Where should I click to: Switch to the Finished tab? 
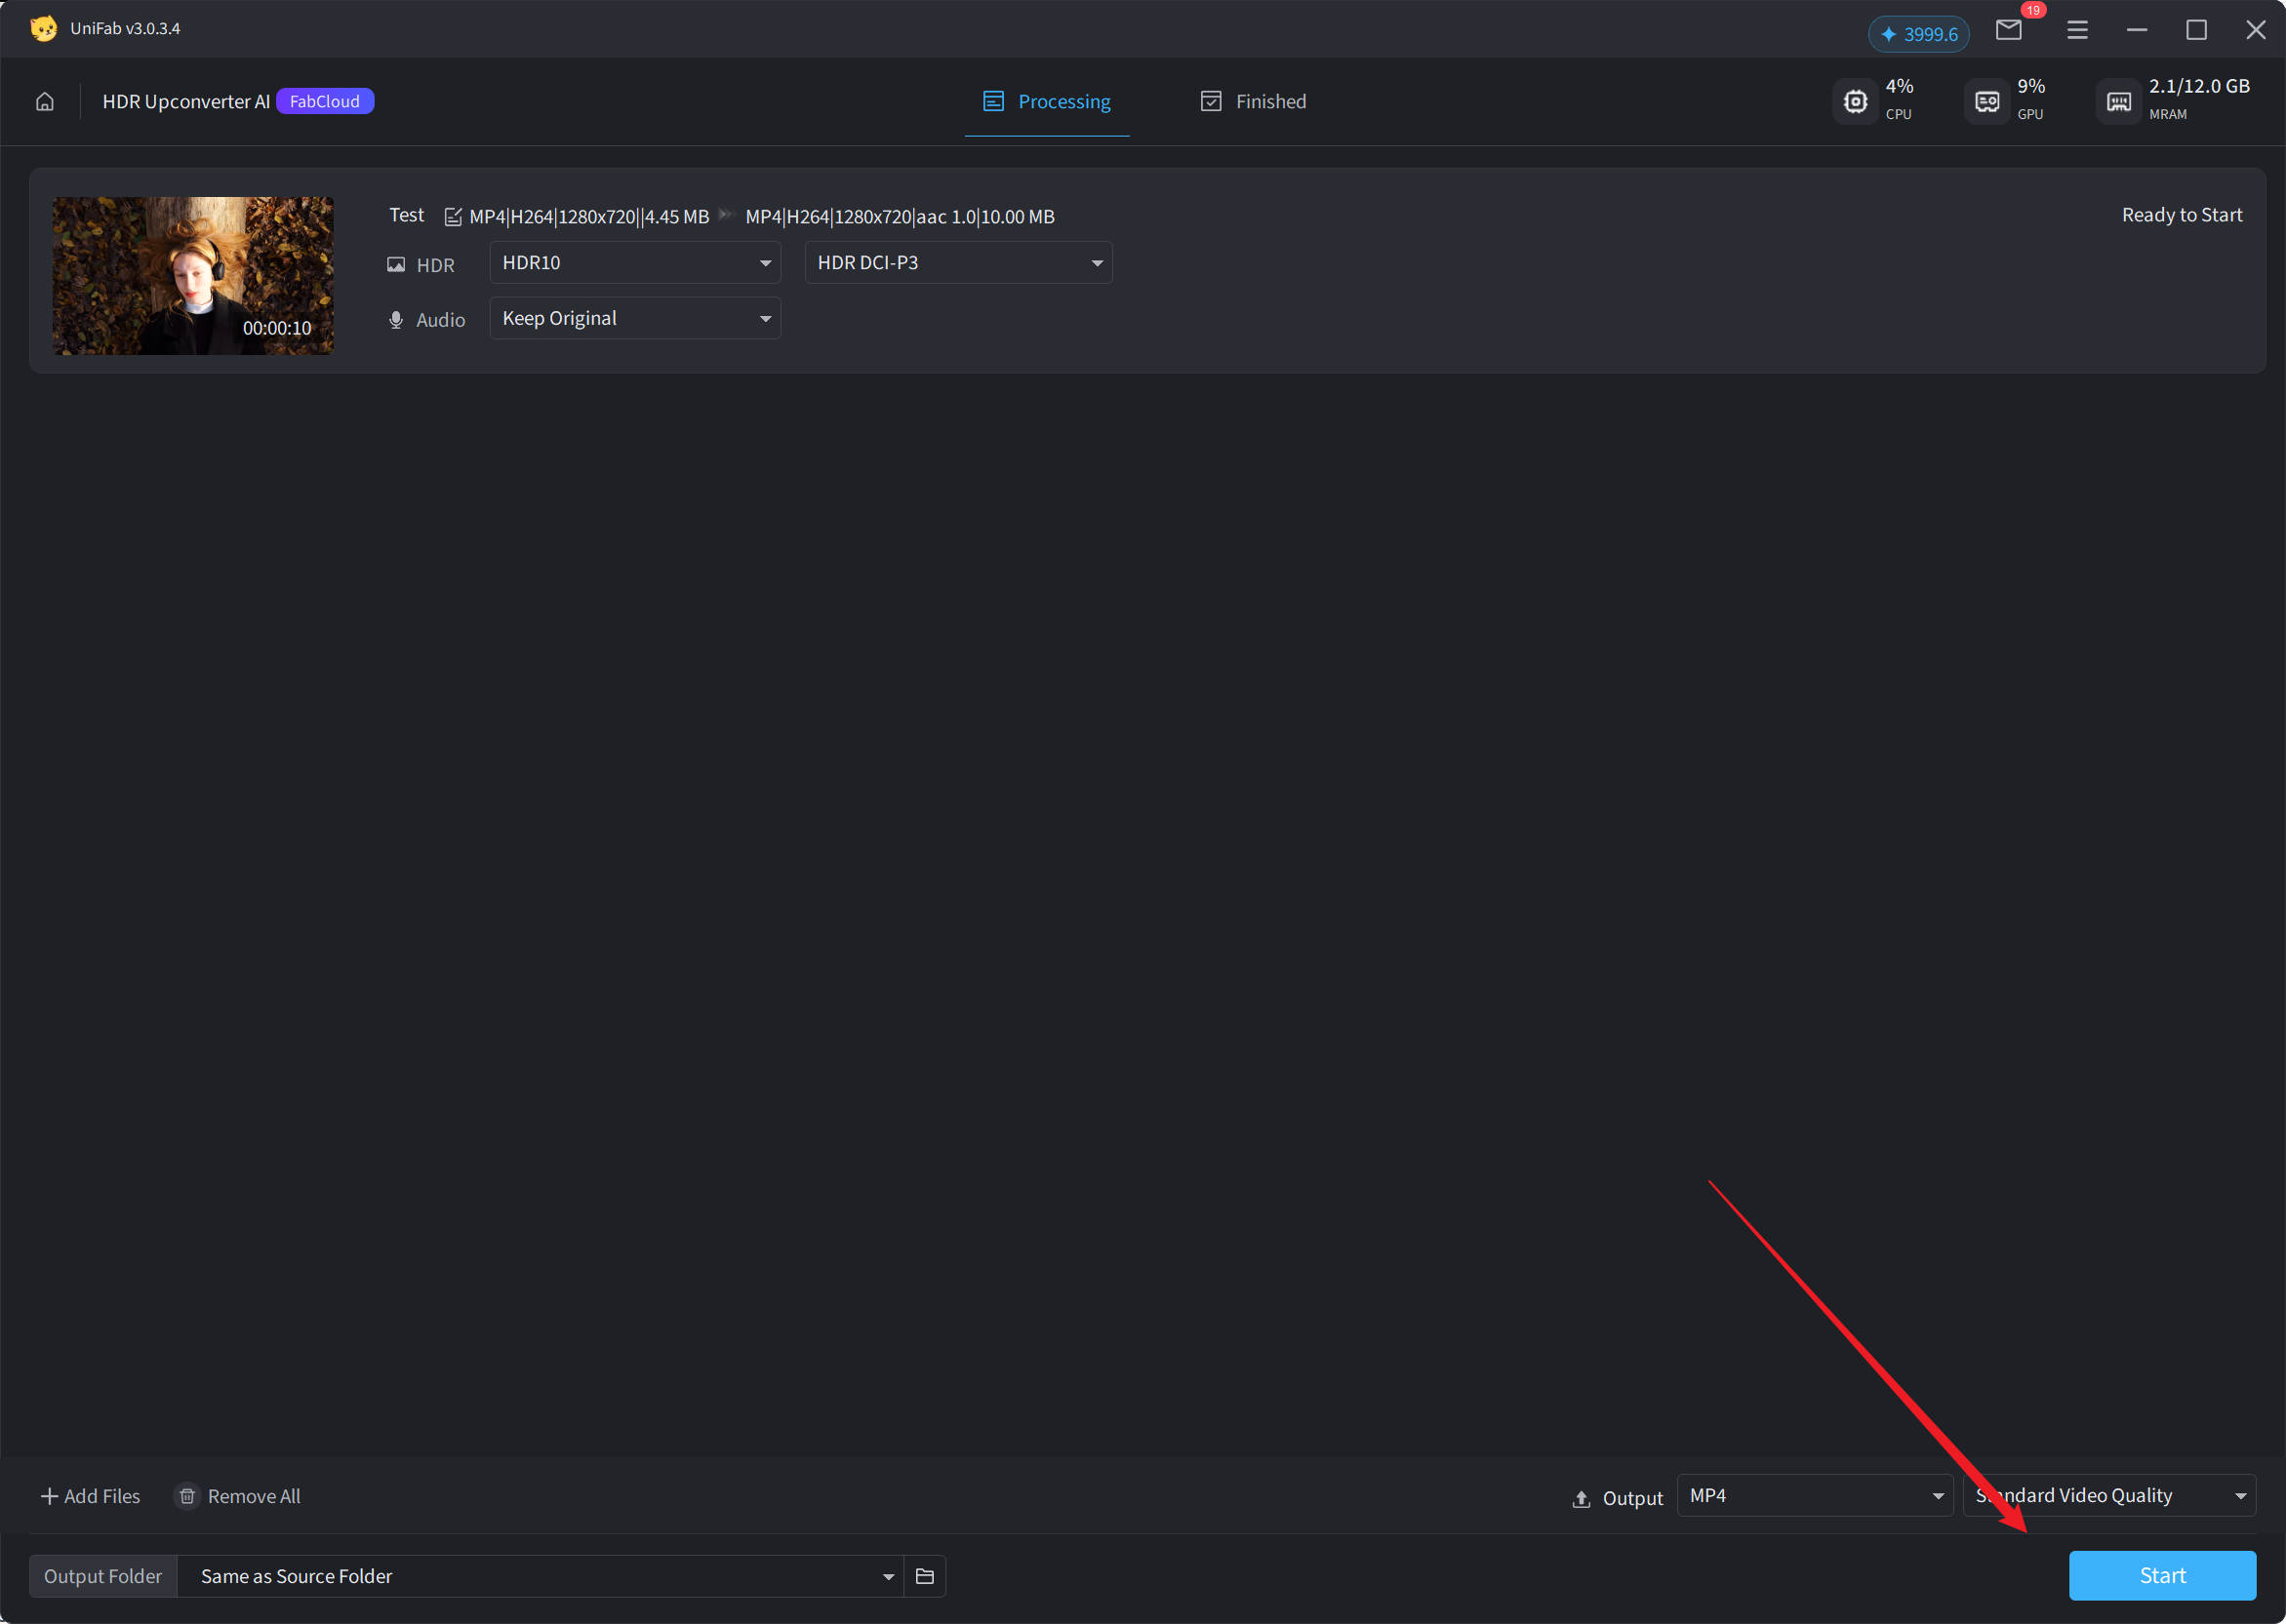tap(1253, 102)
